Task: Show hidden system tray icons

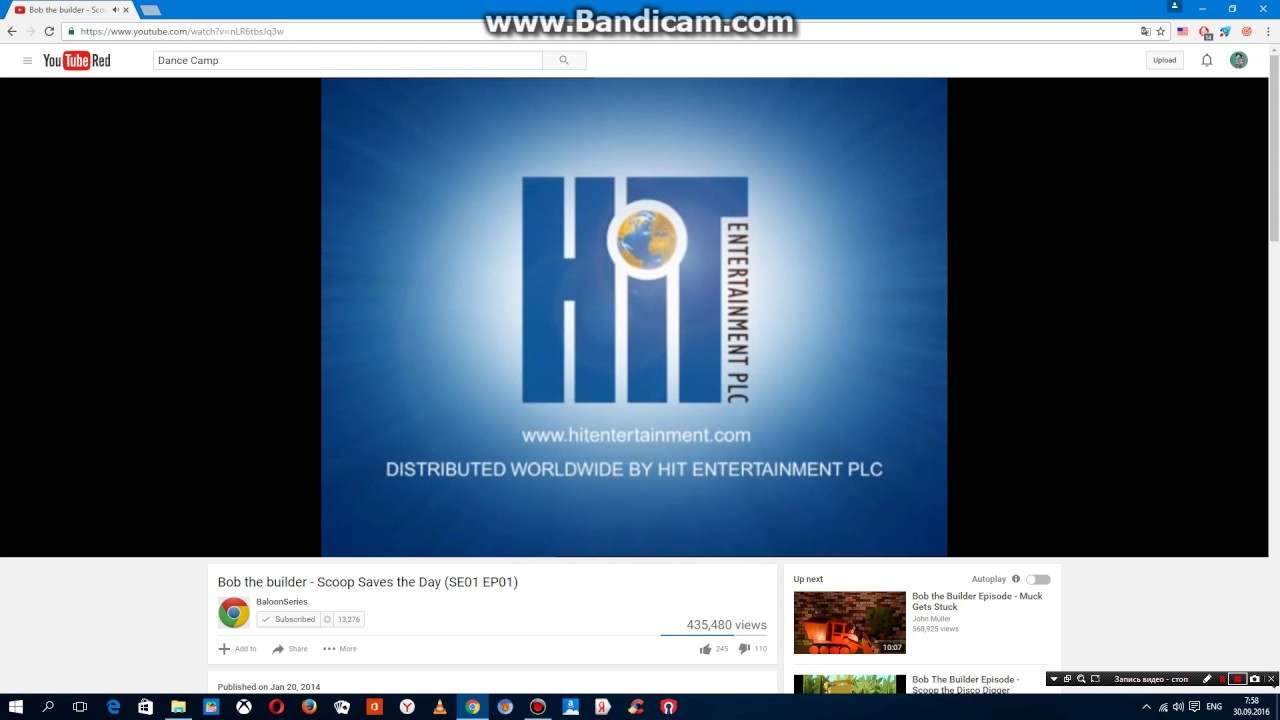Action: pyautogui.click(x=1146, y=707)
